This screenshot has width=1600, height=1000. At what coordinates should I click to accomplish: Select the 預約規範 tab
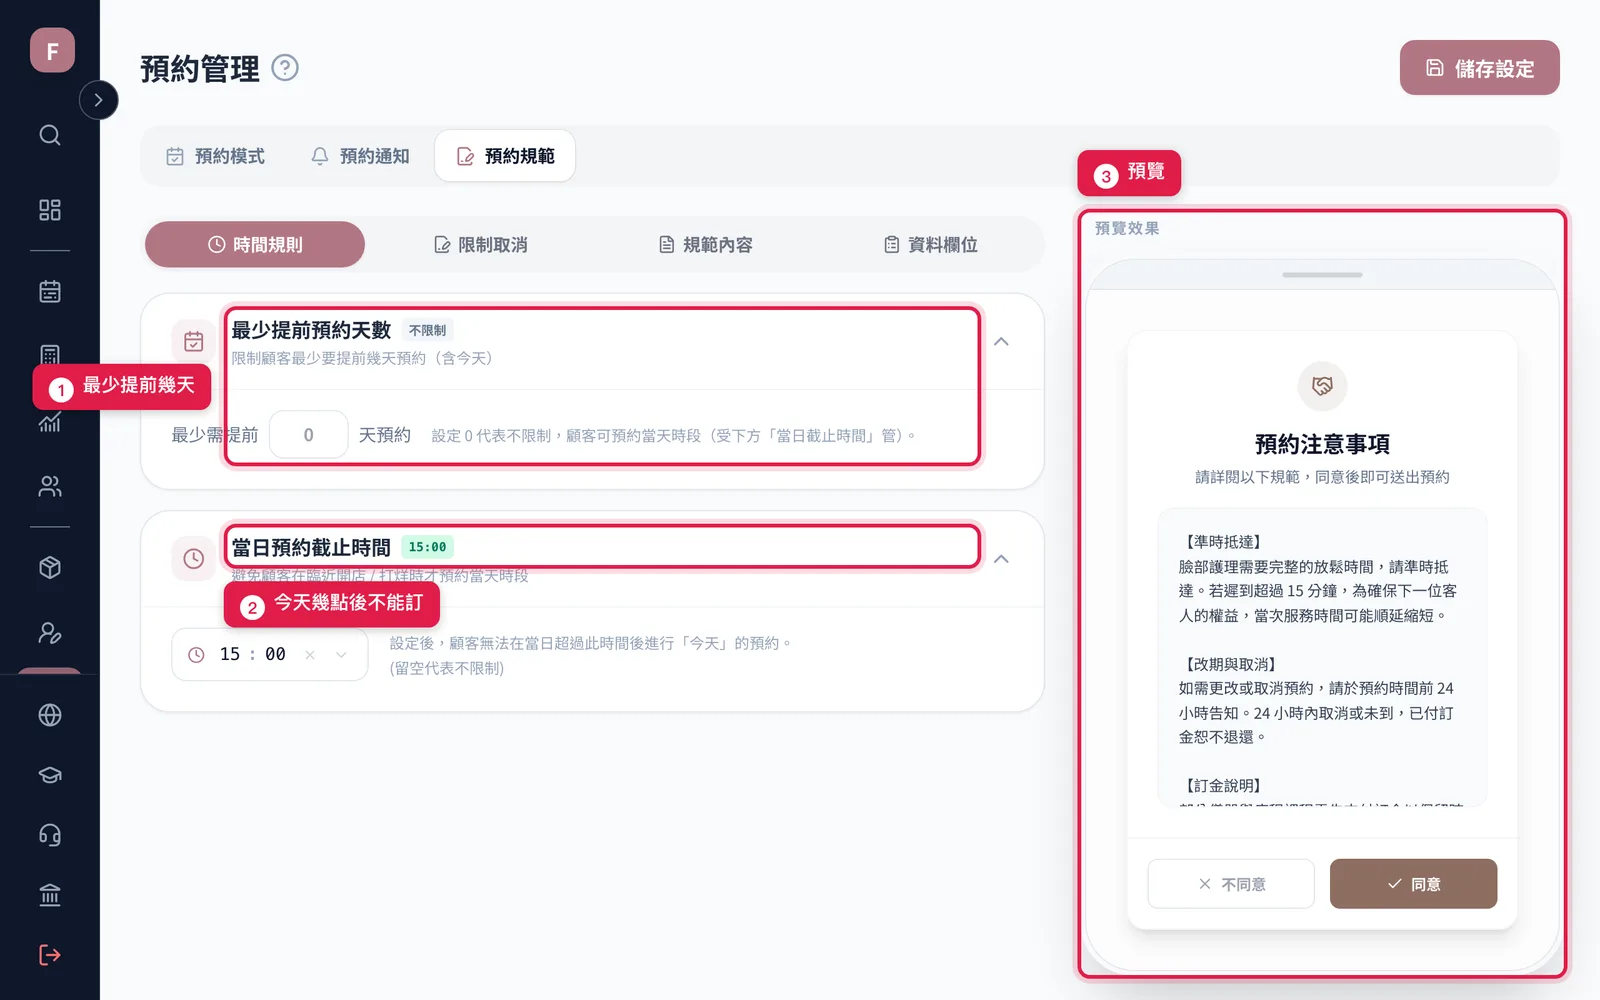pos(505,156)
